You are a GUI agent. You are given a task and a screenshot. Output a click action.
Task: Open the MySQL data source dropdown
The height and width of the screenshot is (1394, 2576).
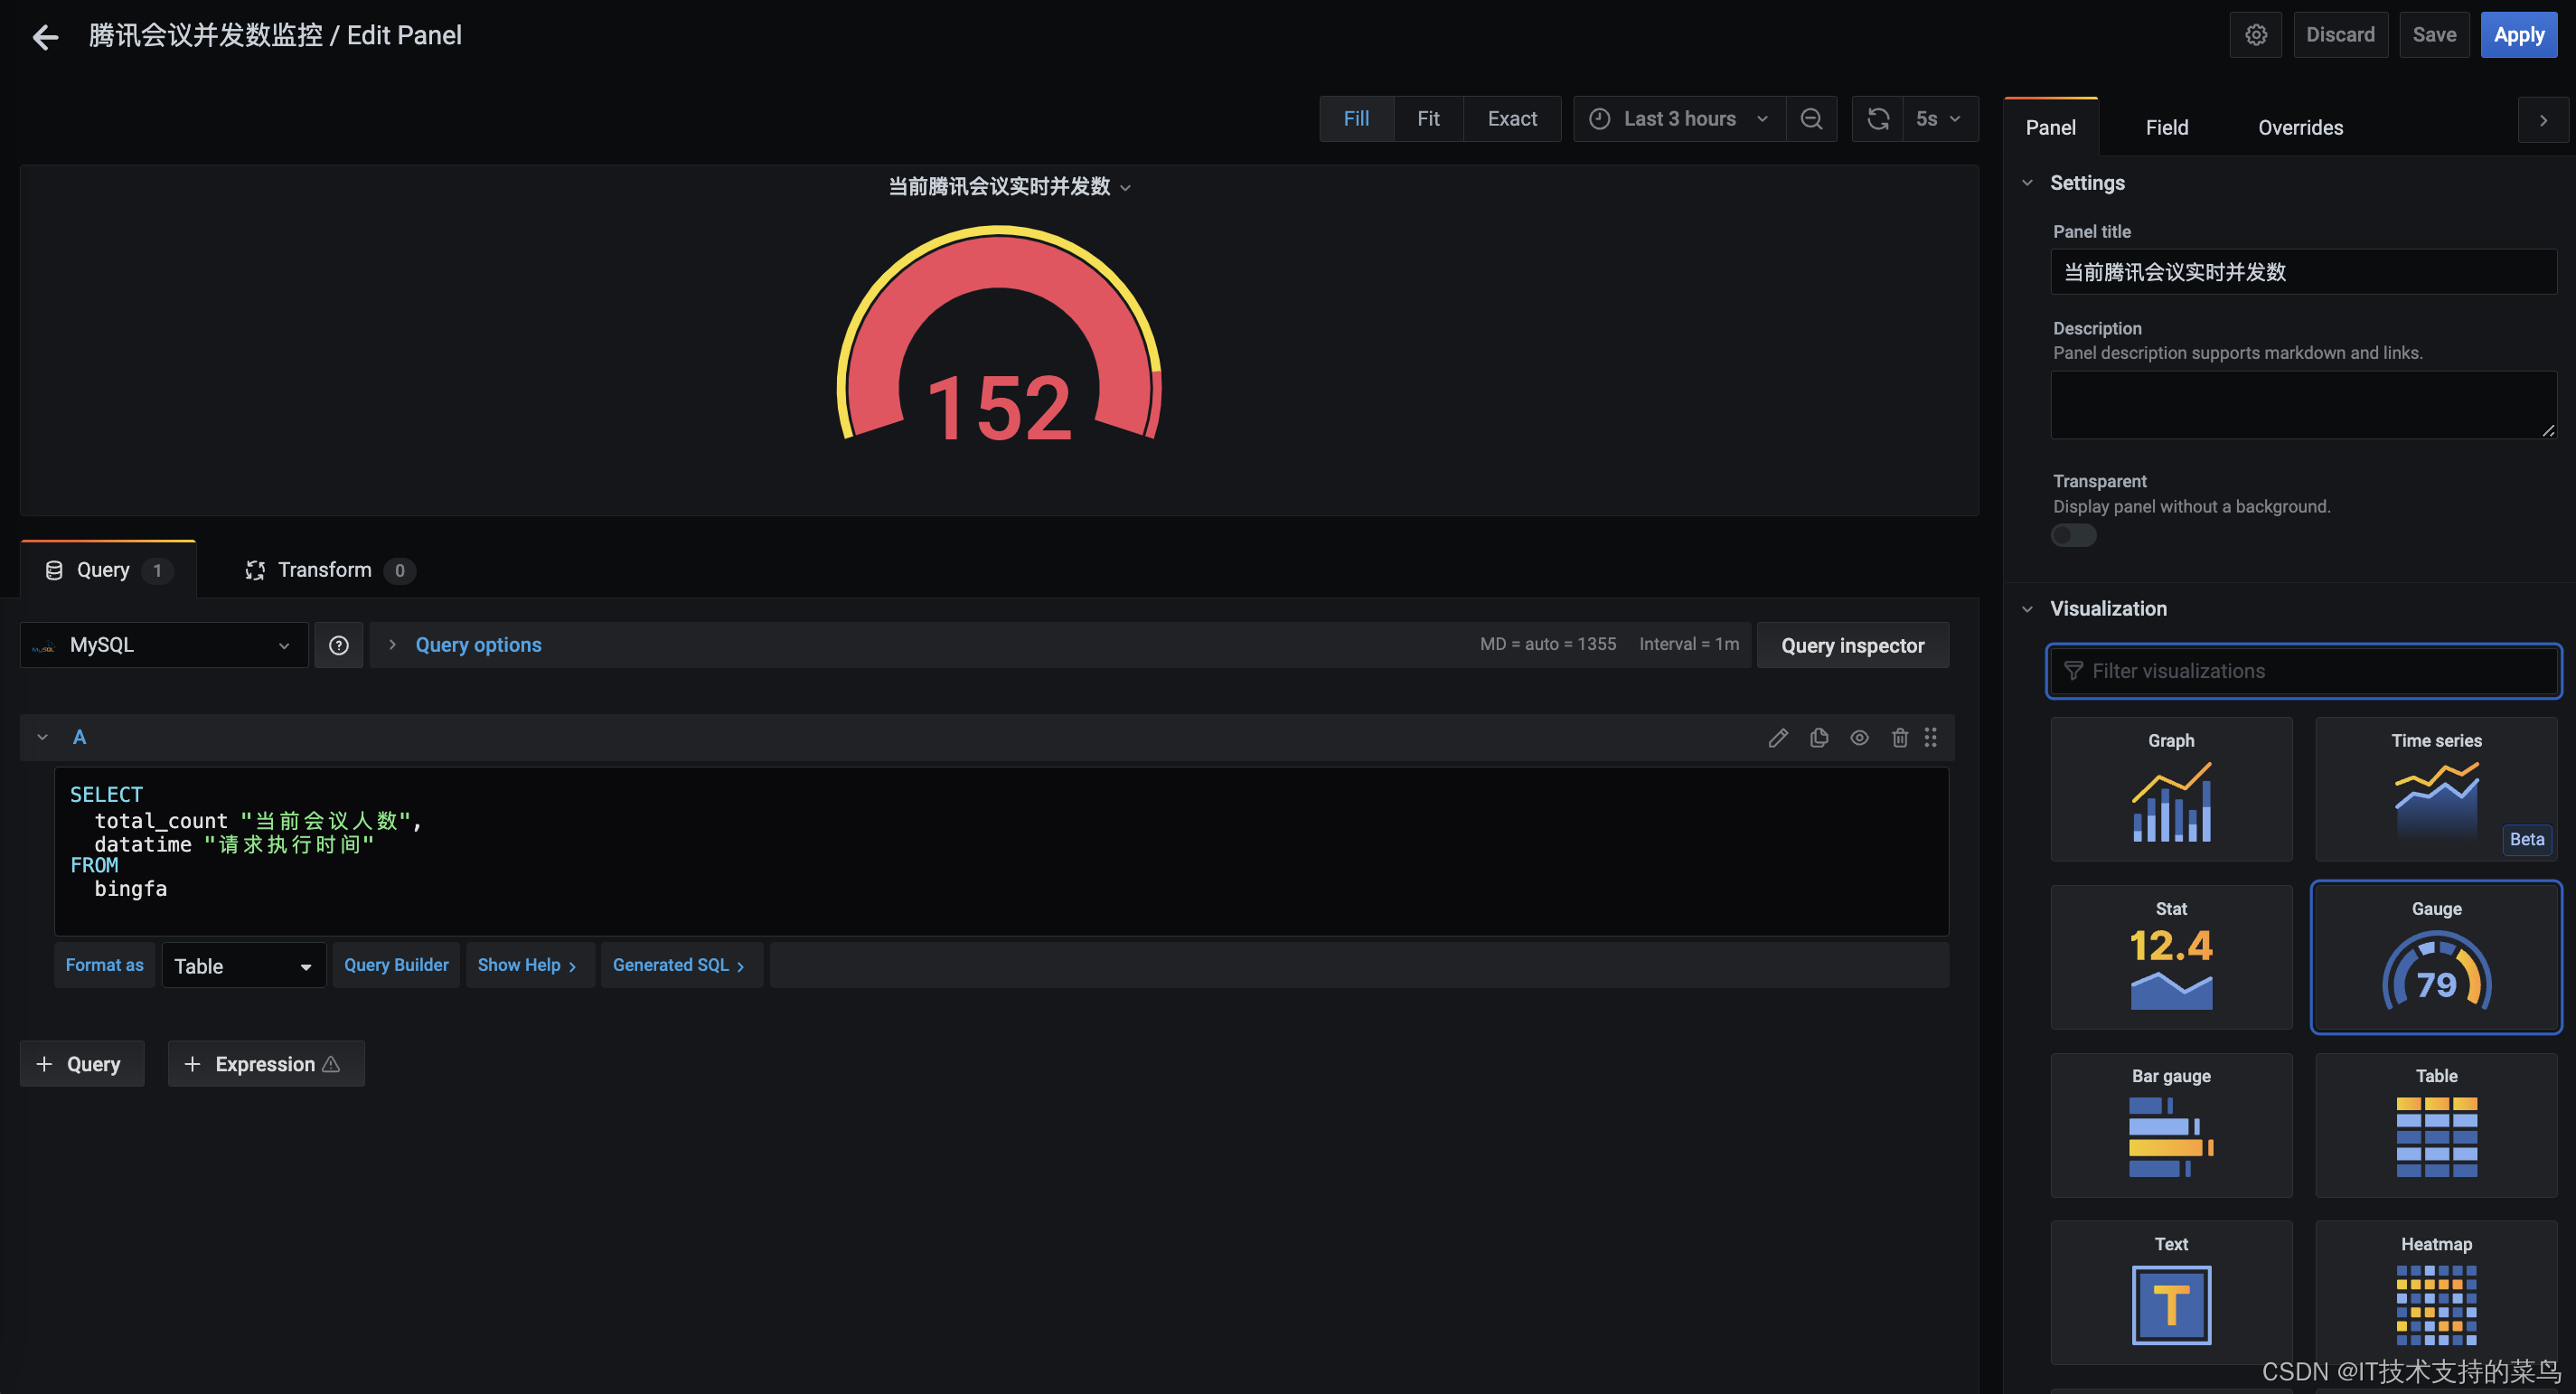(x=164, y=645)
